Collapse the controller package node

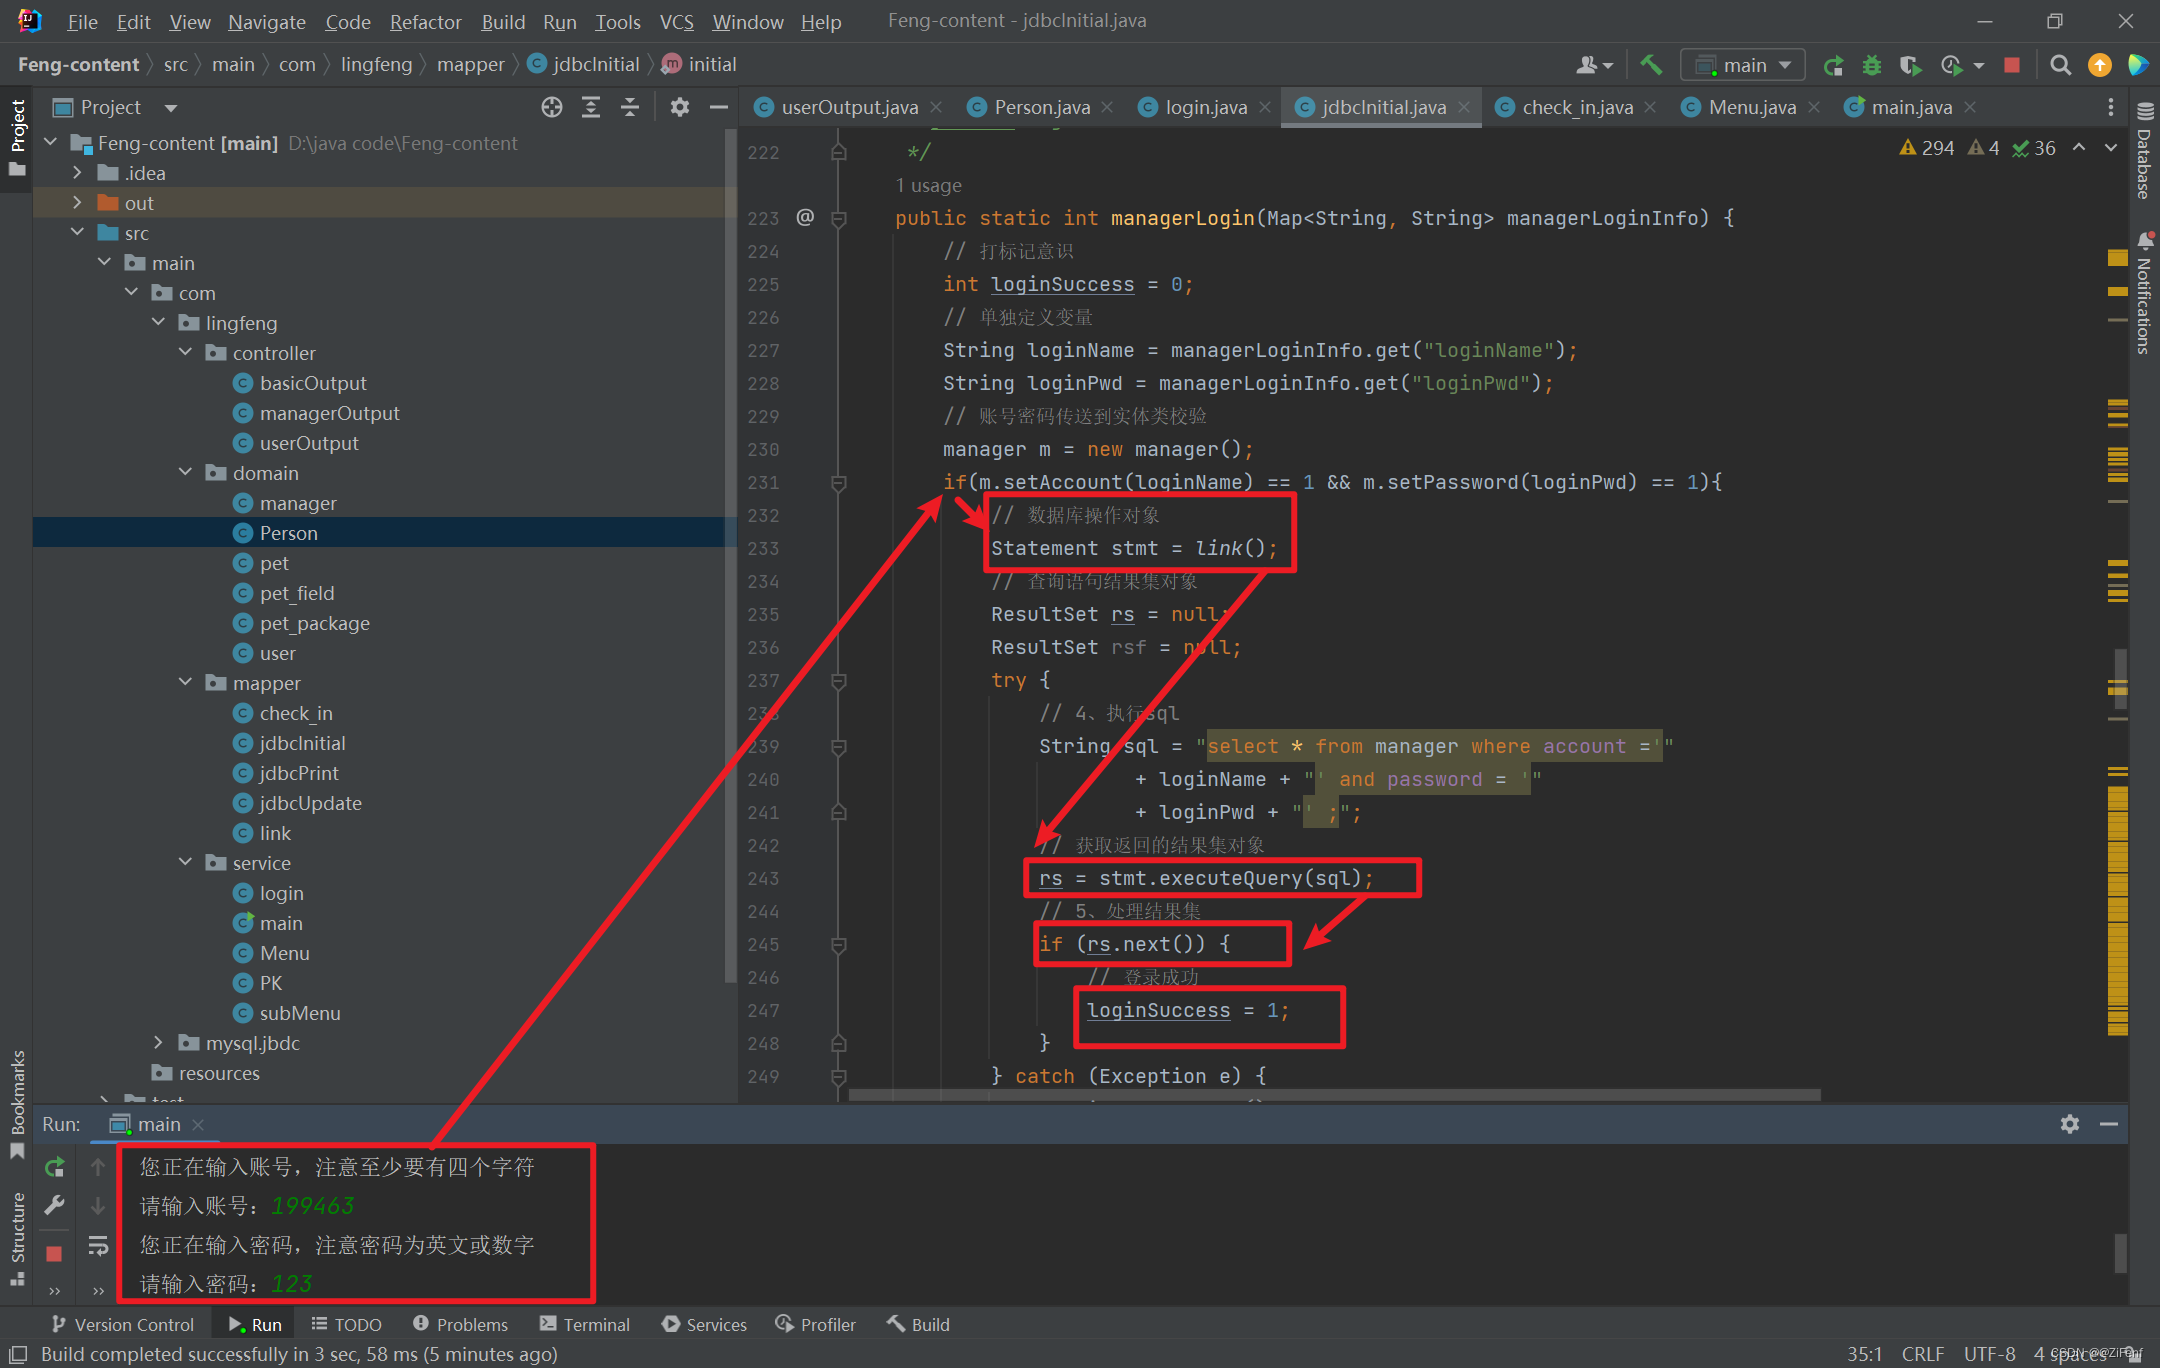pos(185,353)
